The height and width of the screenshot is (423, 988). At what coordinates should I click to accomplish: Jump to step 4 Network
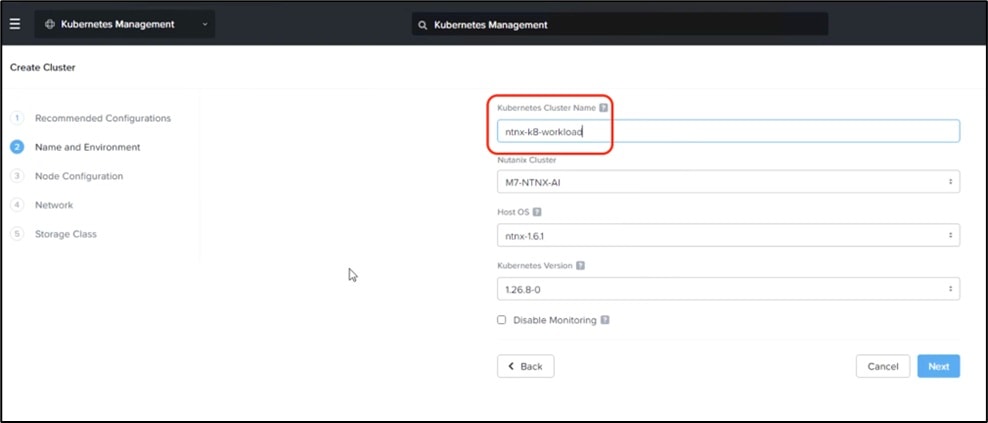click(x=54, y=206)
